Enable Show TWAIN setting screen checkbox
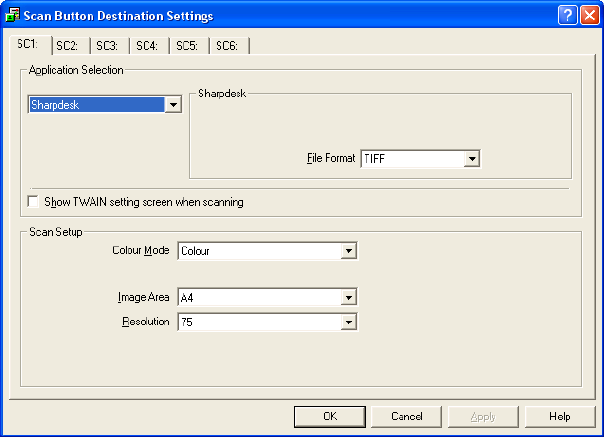Image resolution: width=604 pixels, height=437 pixels. 35,202
